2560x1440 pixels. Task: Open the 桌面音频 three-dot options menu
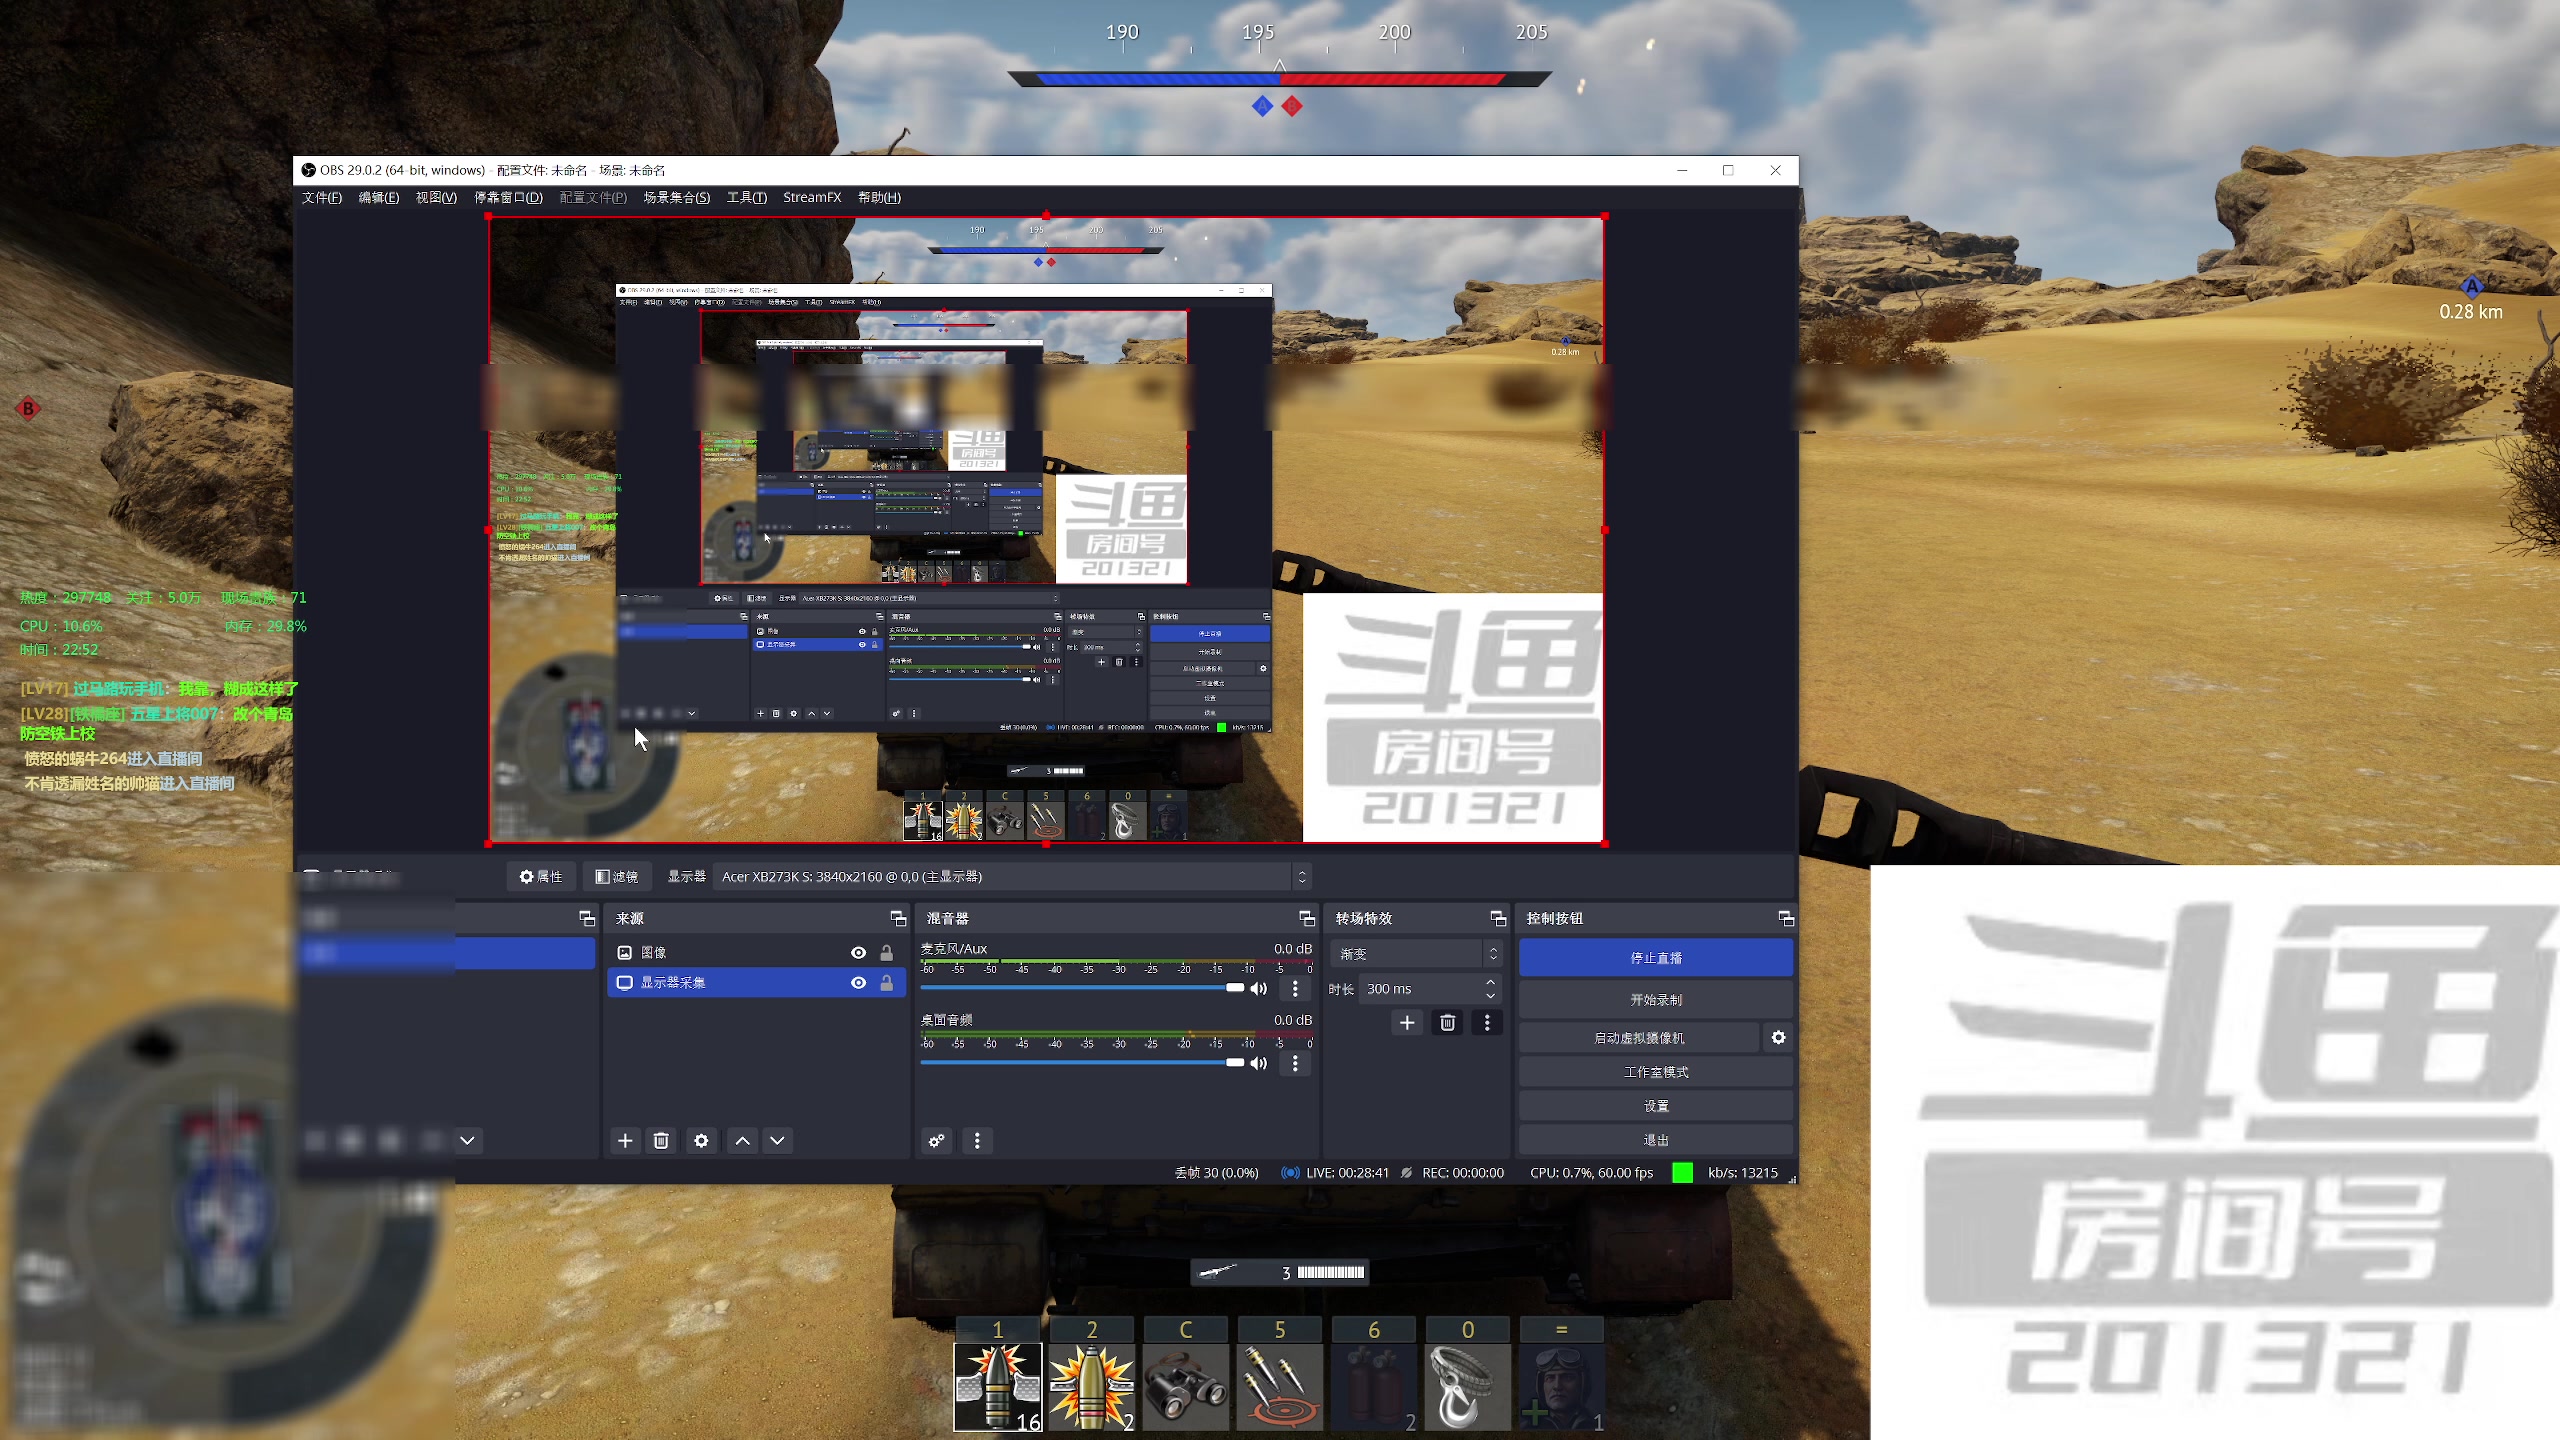click(x=1295, y=1063)
